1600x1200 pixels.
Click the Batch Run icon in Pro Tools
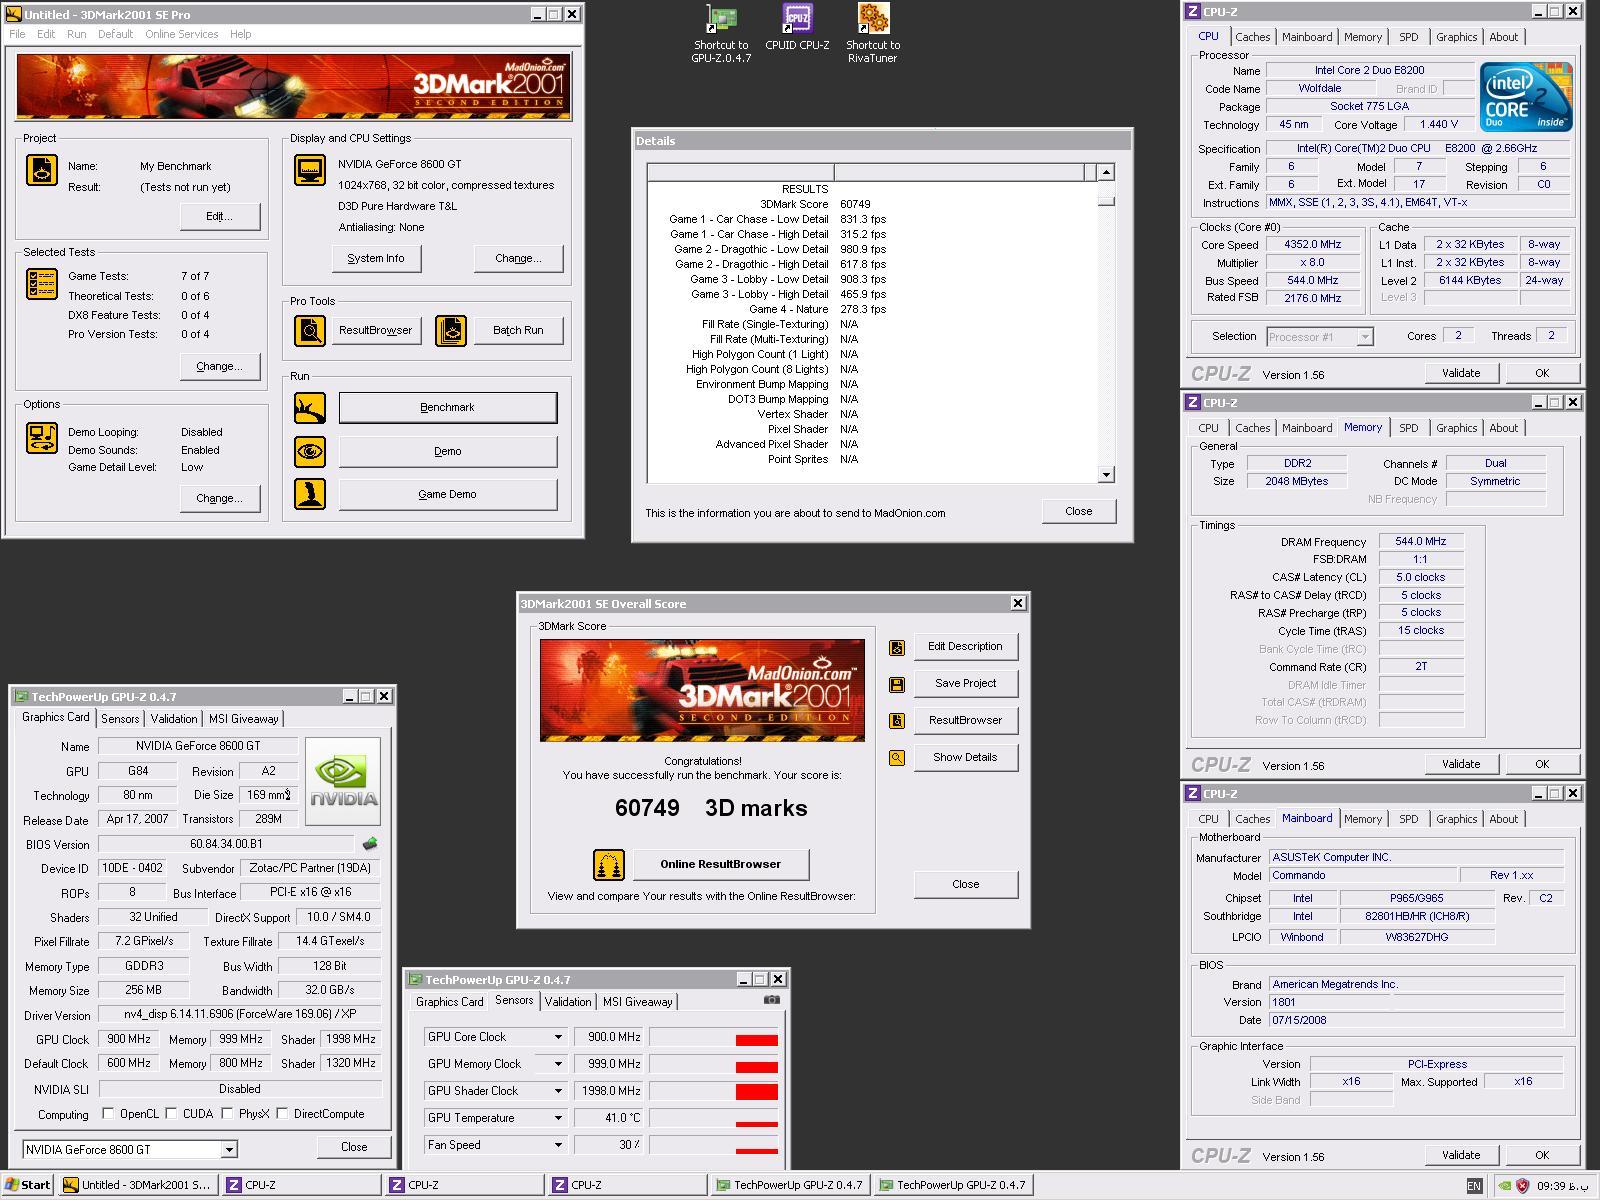click(451, 331)
